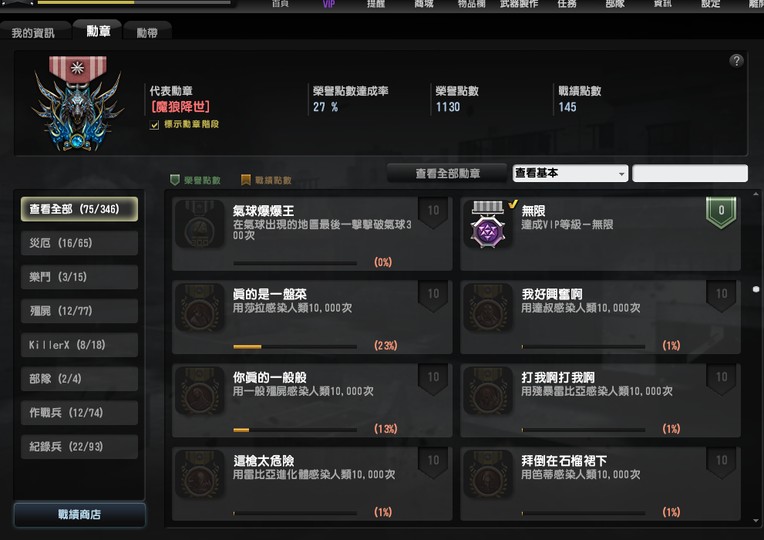Click the 我好興奮啊 medal icon
Screen dimensions: 764x540
tap(488, 307)
